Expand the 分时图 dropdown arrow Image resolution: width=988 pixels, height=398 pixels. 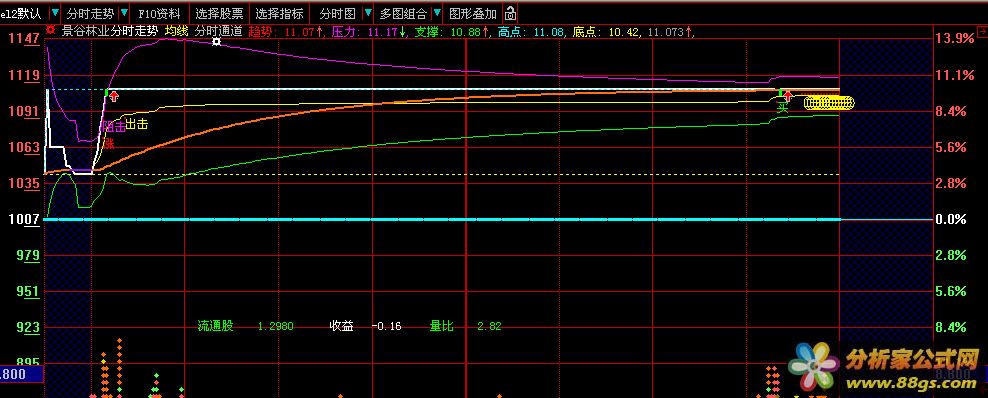(x=368, y=13)
